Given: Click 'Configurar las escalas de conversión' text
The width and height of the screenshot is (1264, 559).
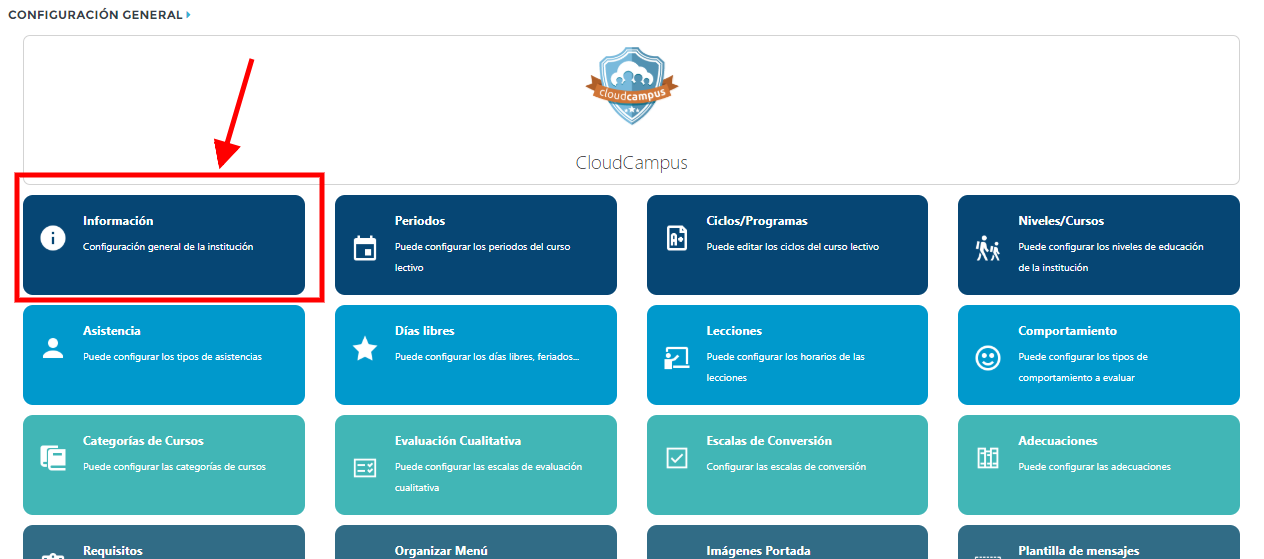Looking at the screenshot, I should click(786, 466).
